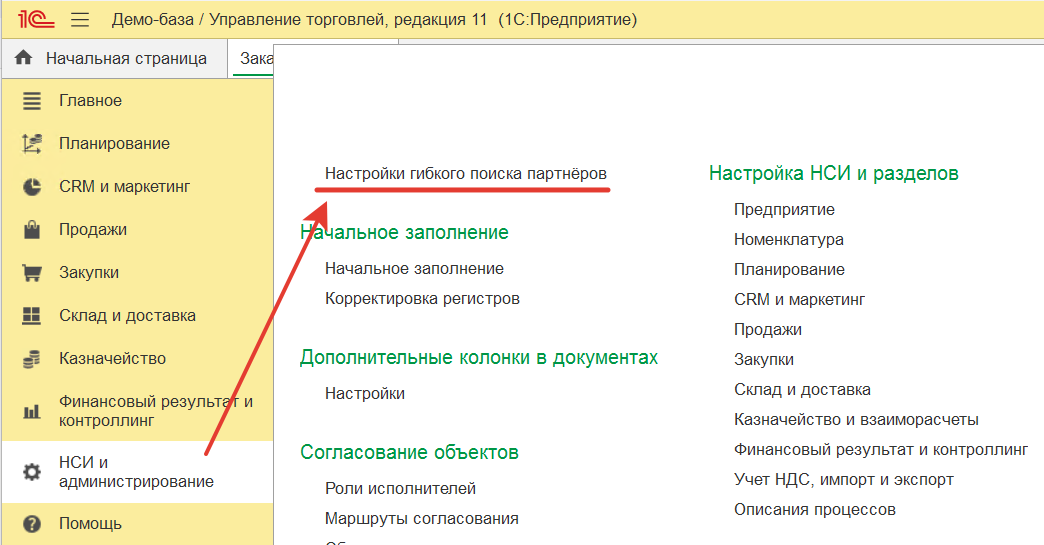Click the Склад и доставка boxes icon
Screen dimensions: 1044x545
point(32,315)
